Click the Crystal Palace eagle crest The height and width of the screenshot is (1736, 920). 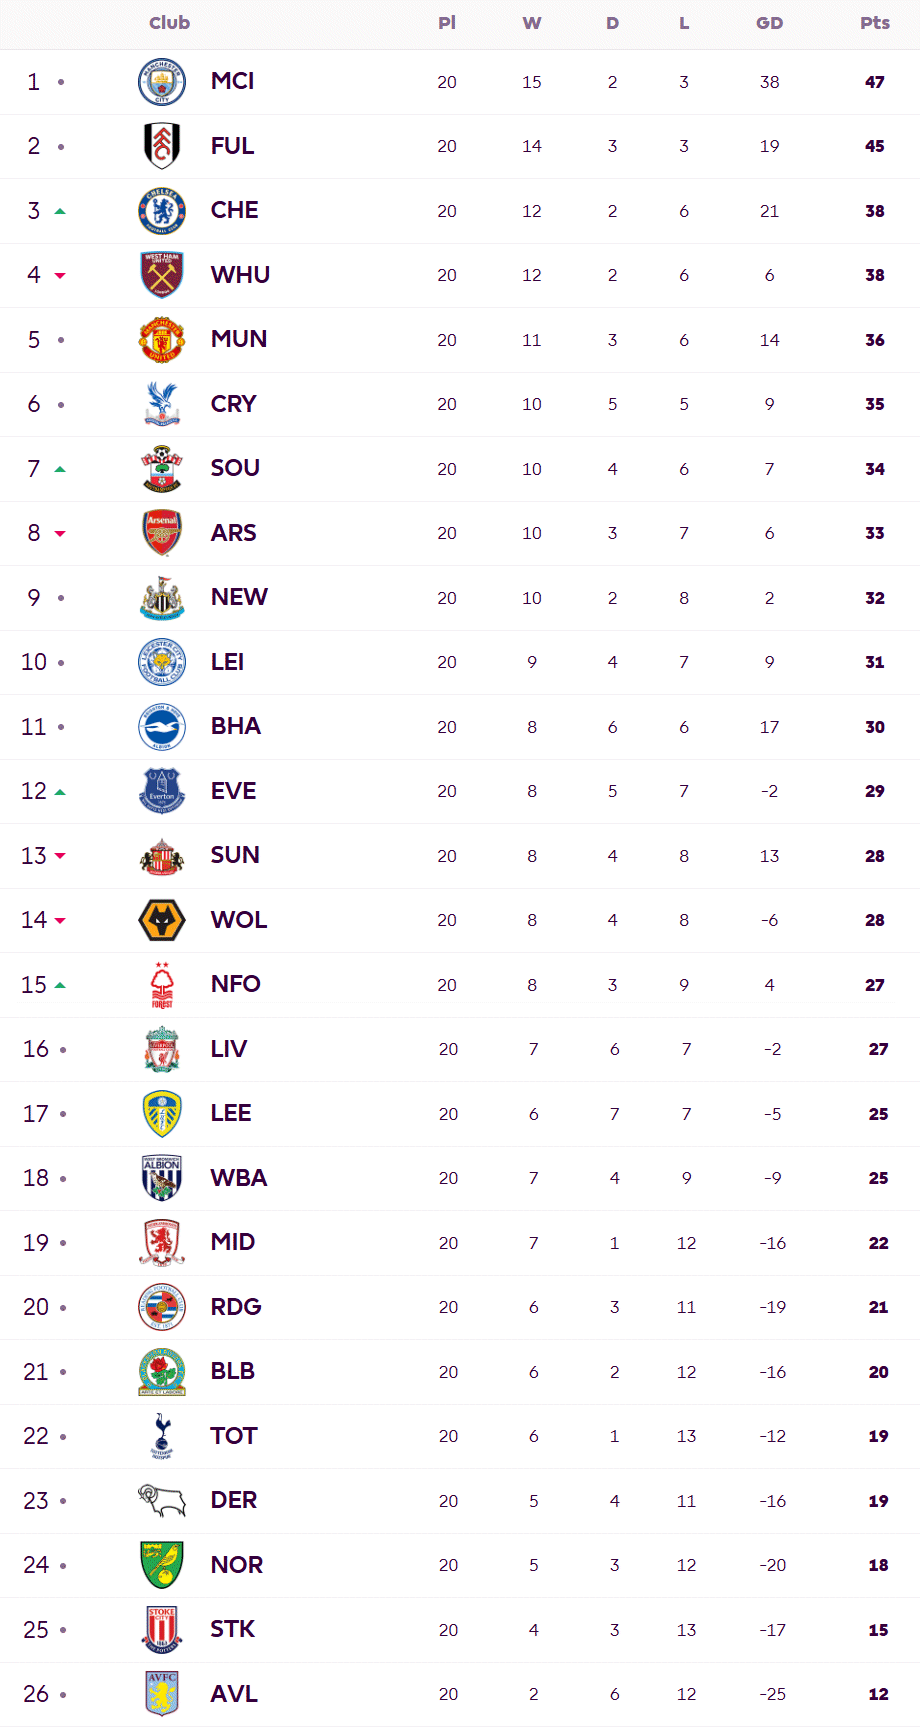click(x=162, y=404)
